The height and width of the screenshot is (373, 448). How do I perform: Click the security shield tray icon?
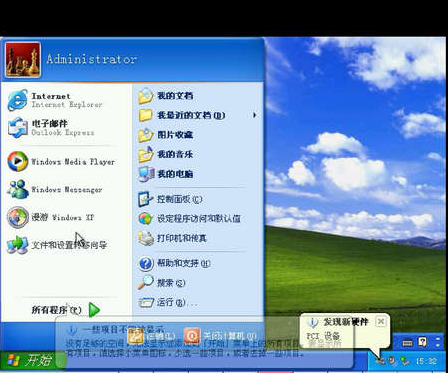pyautogui.click(x=392, y=360)
